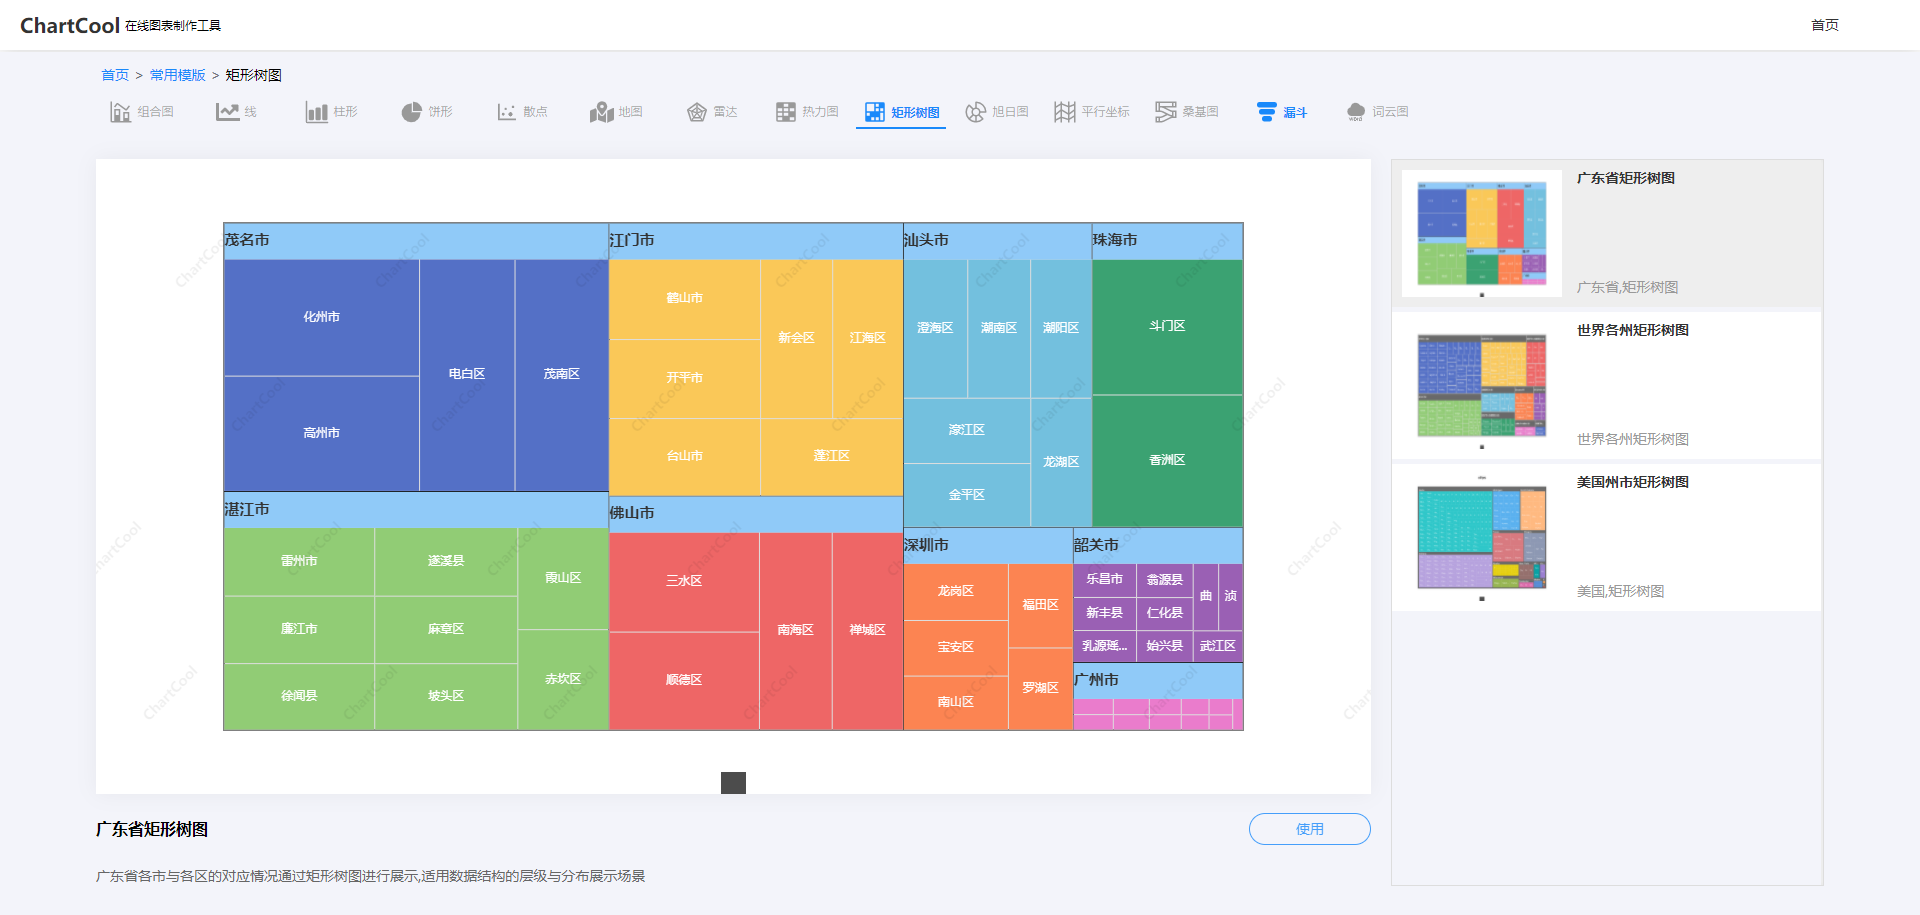1920x915 pixels.
Task: Go to 首页 in top right
Action: click(1824, 25)
